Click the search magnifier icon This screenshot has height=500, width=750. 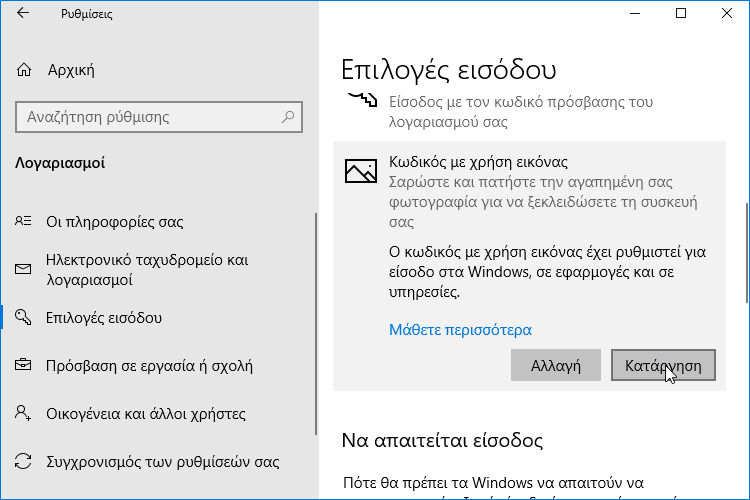click(287, 117)
